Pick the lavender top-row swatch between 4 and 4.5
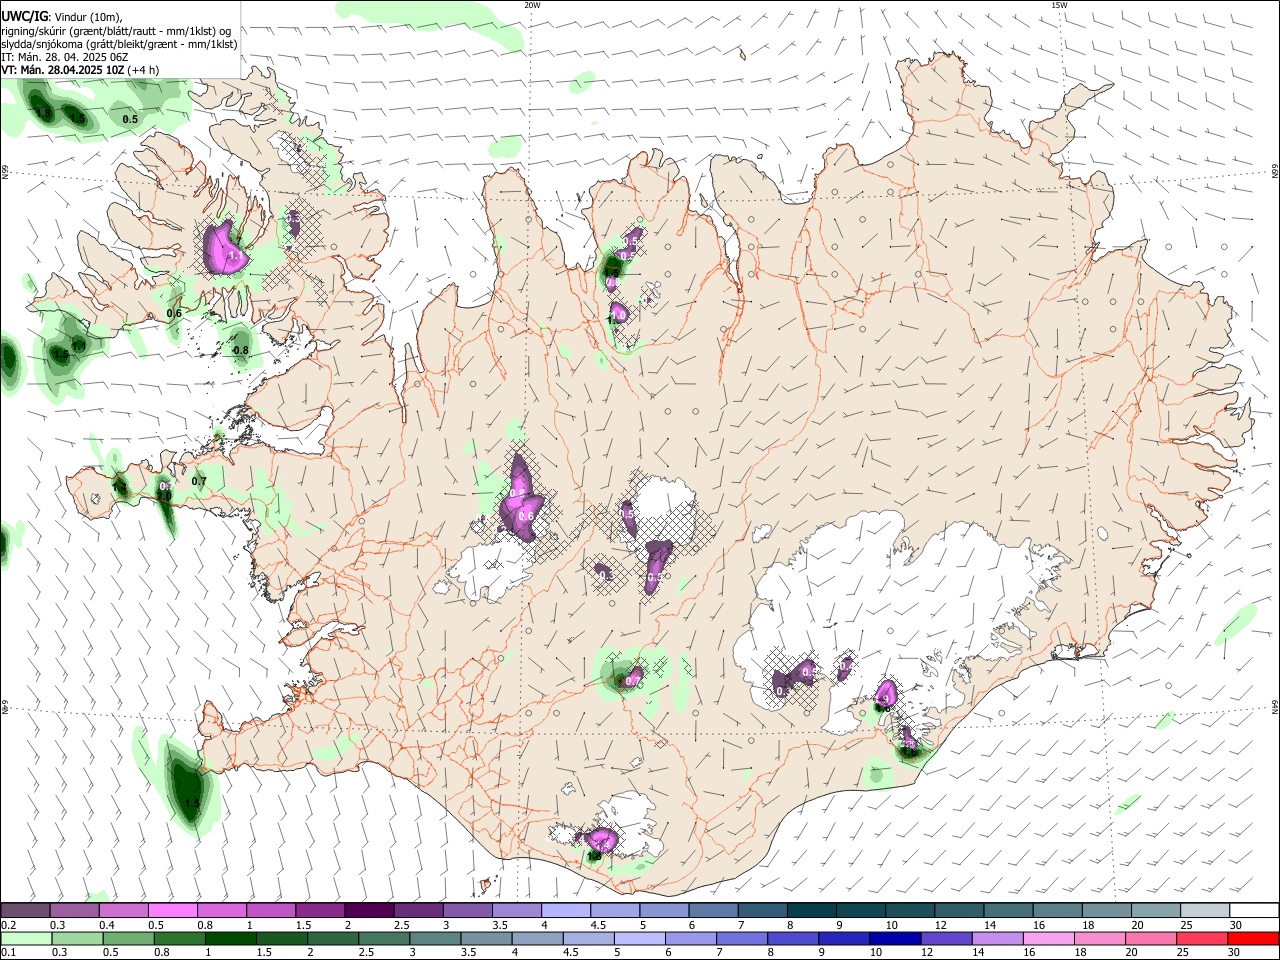1280x960 pixels. point(565,910)
